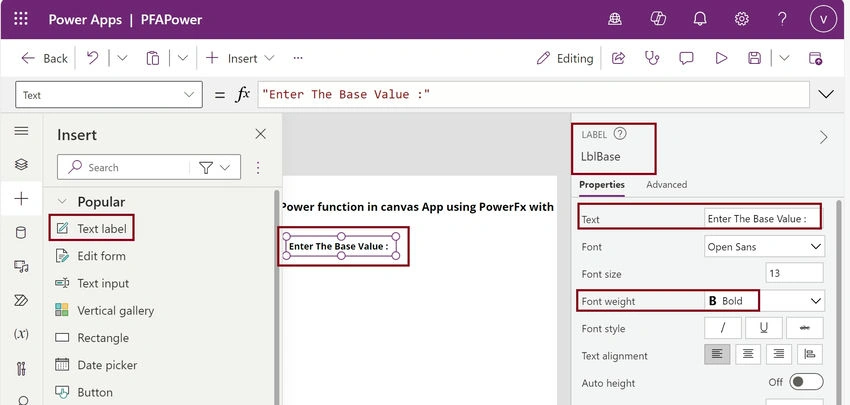Toggle the hamburger navigation menu
This screenshot has width=850, height=405.
(21, 131)
